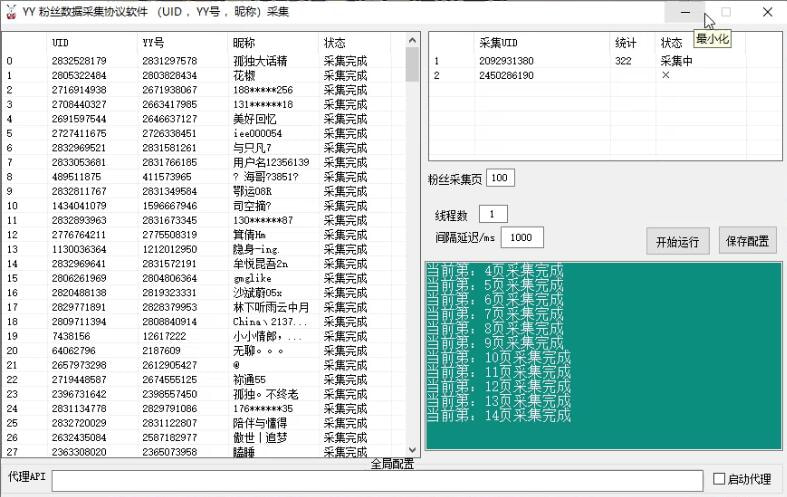Click the 统计 column header
The image size is (787, 497).
coord(625,43)
